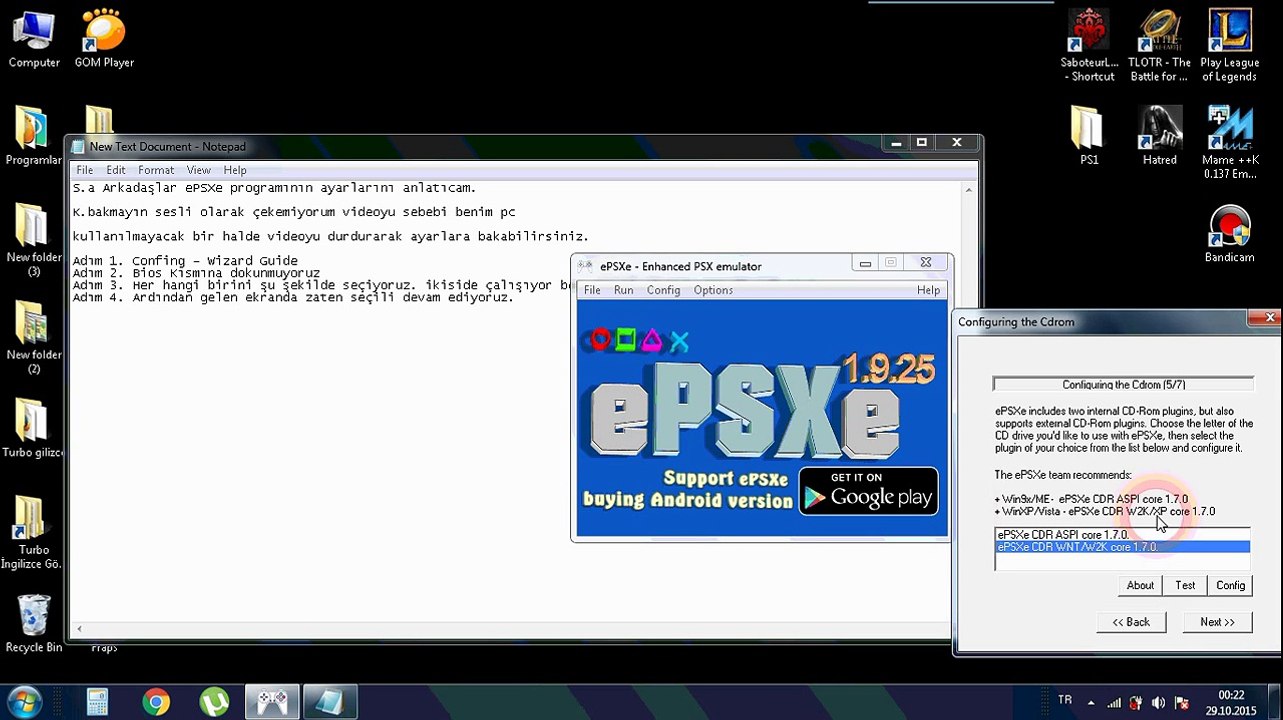Open Notepad View menu
Screen dimensions: 1283x720
tap(198, 170)
